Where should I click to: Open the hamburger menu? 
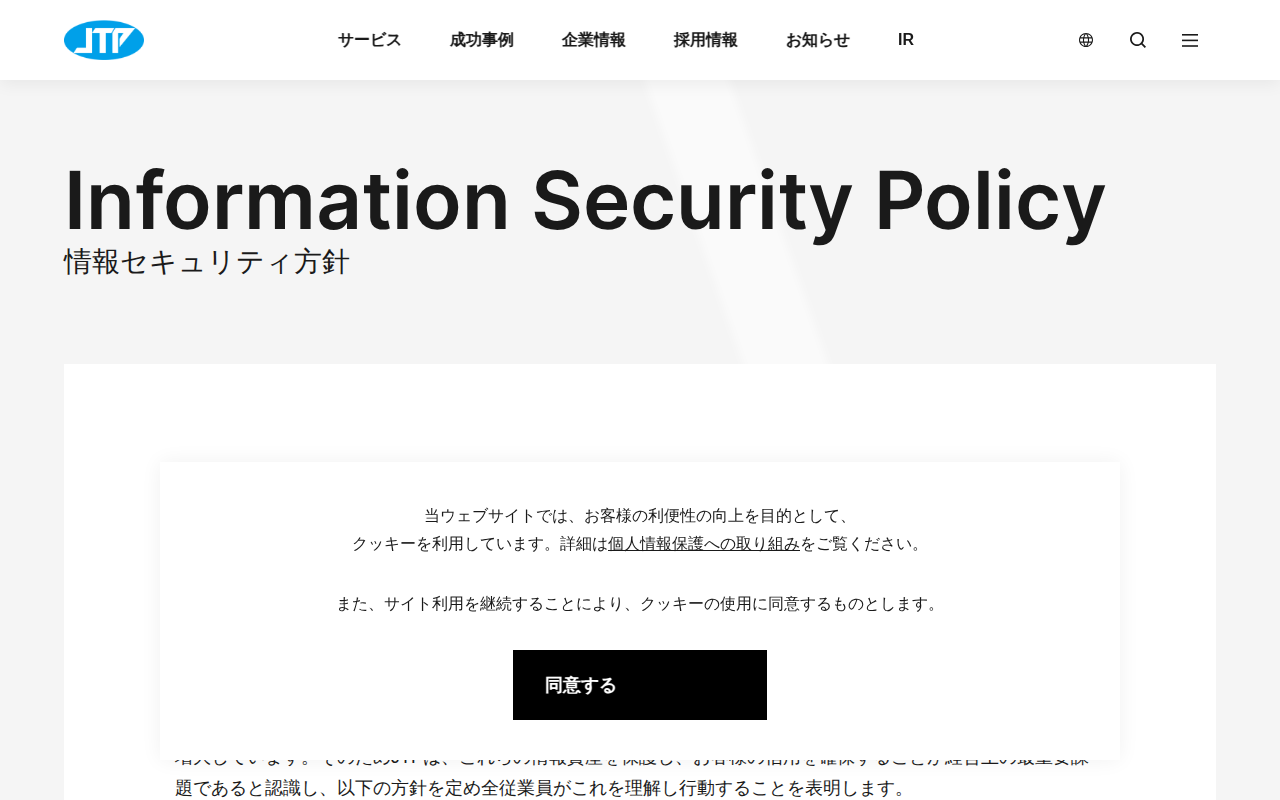tap(1190, 40)
